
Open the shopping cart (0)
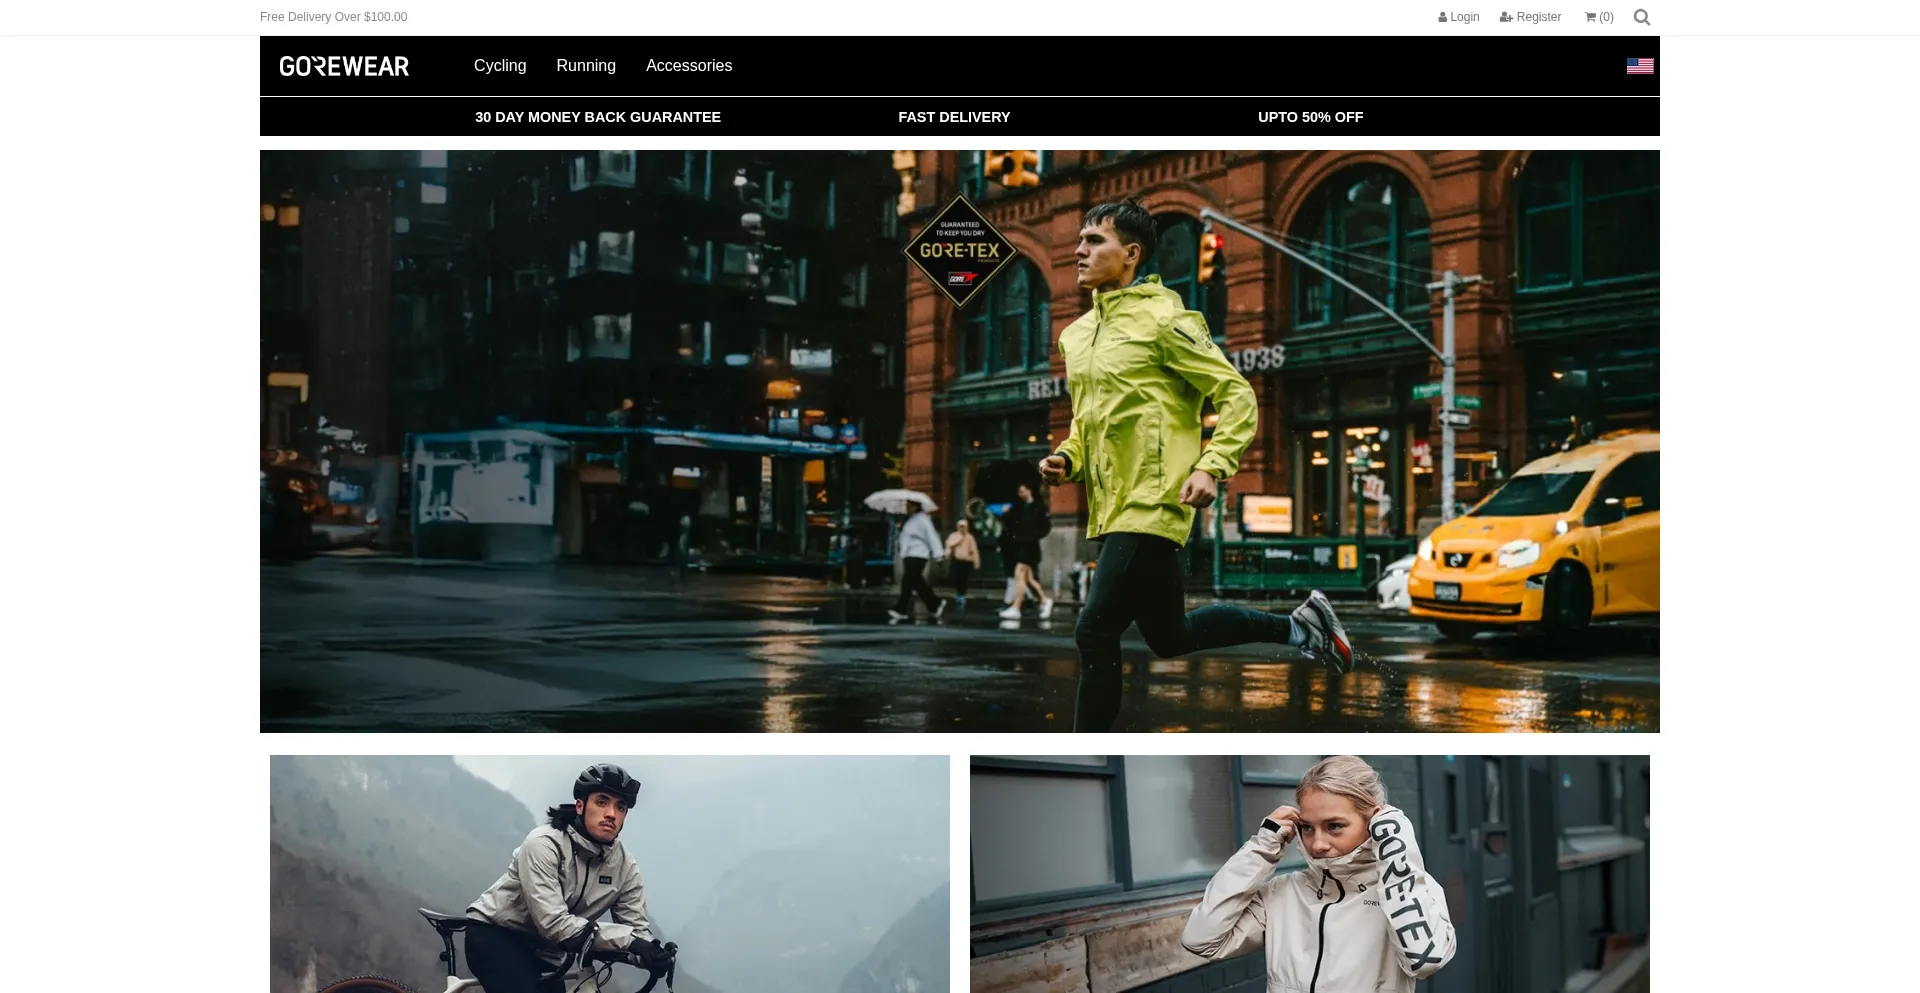pyautogui.click(x=1599, y=17)
